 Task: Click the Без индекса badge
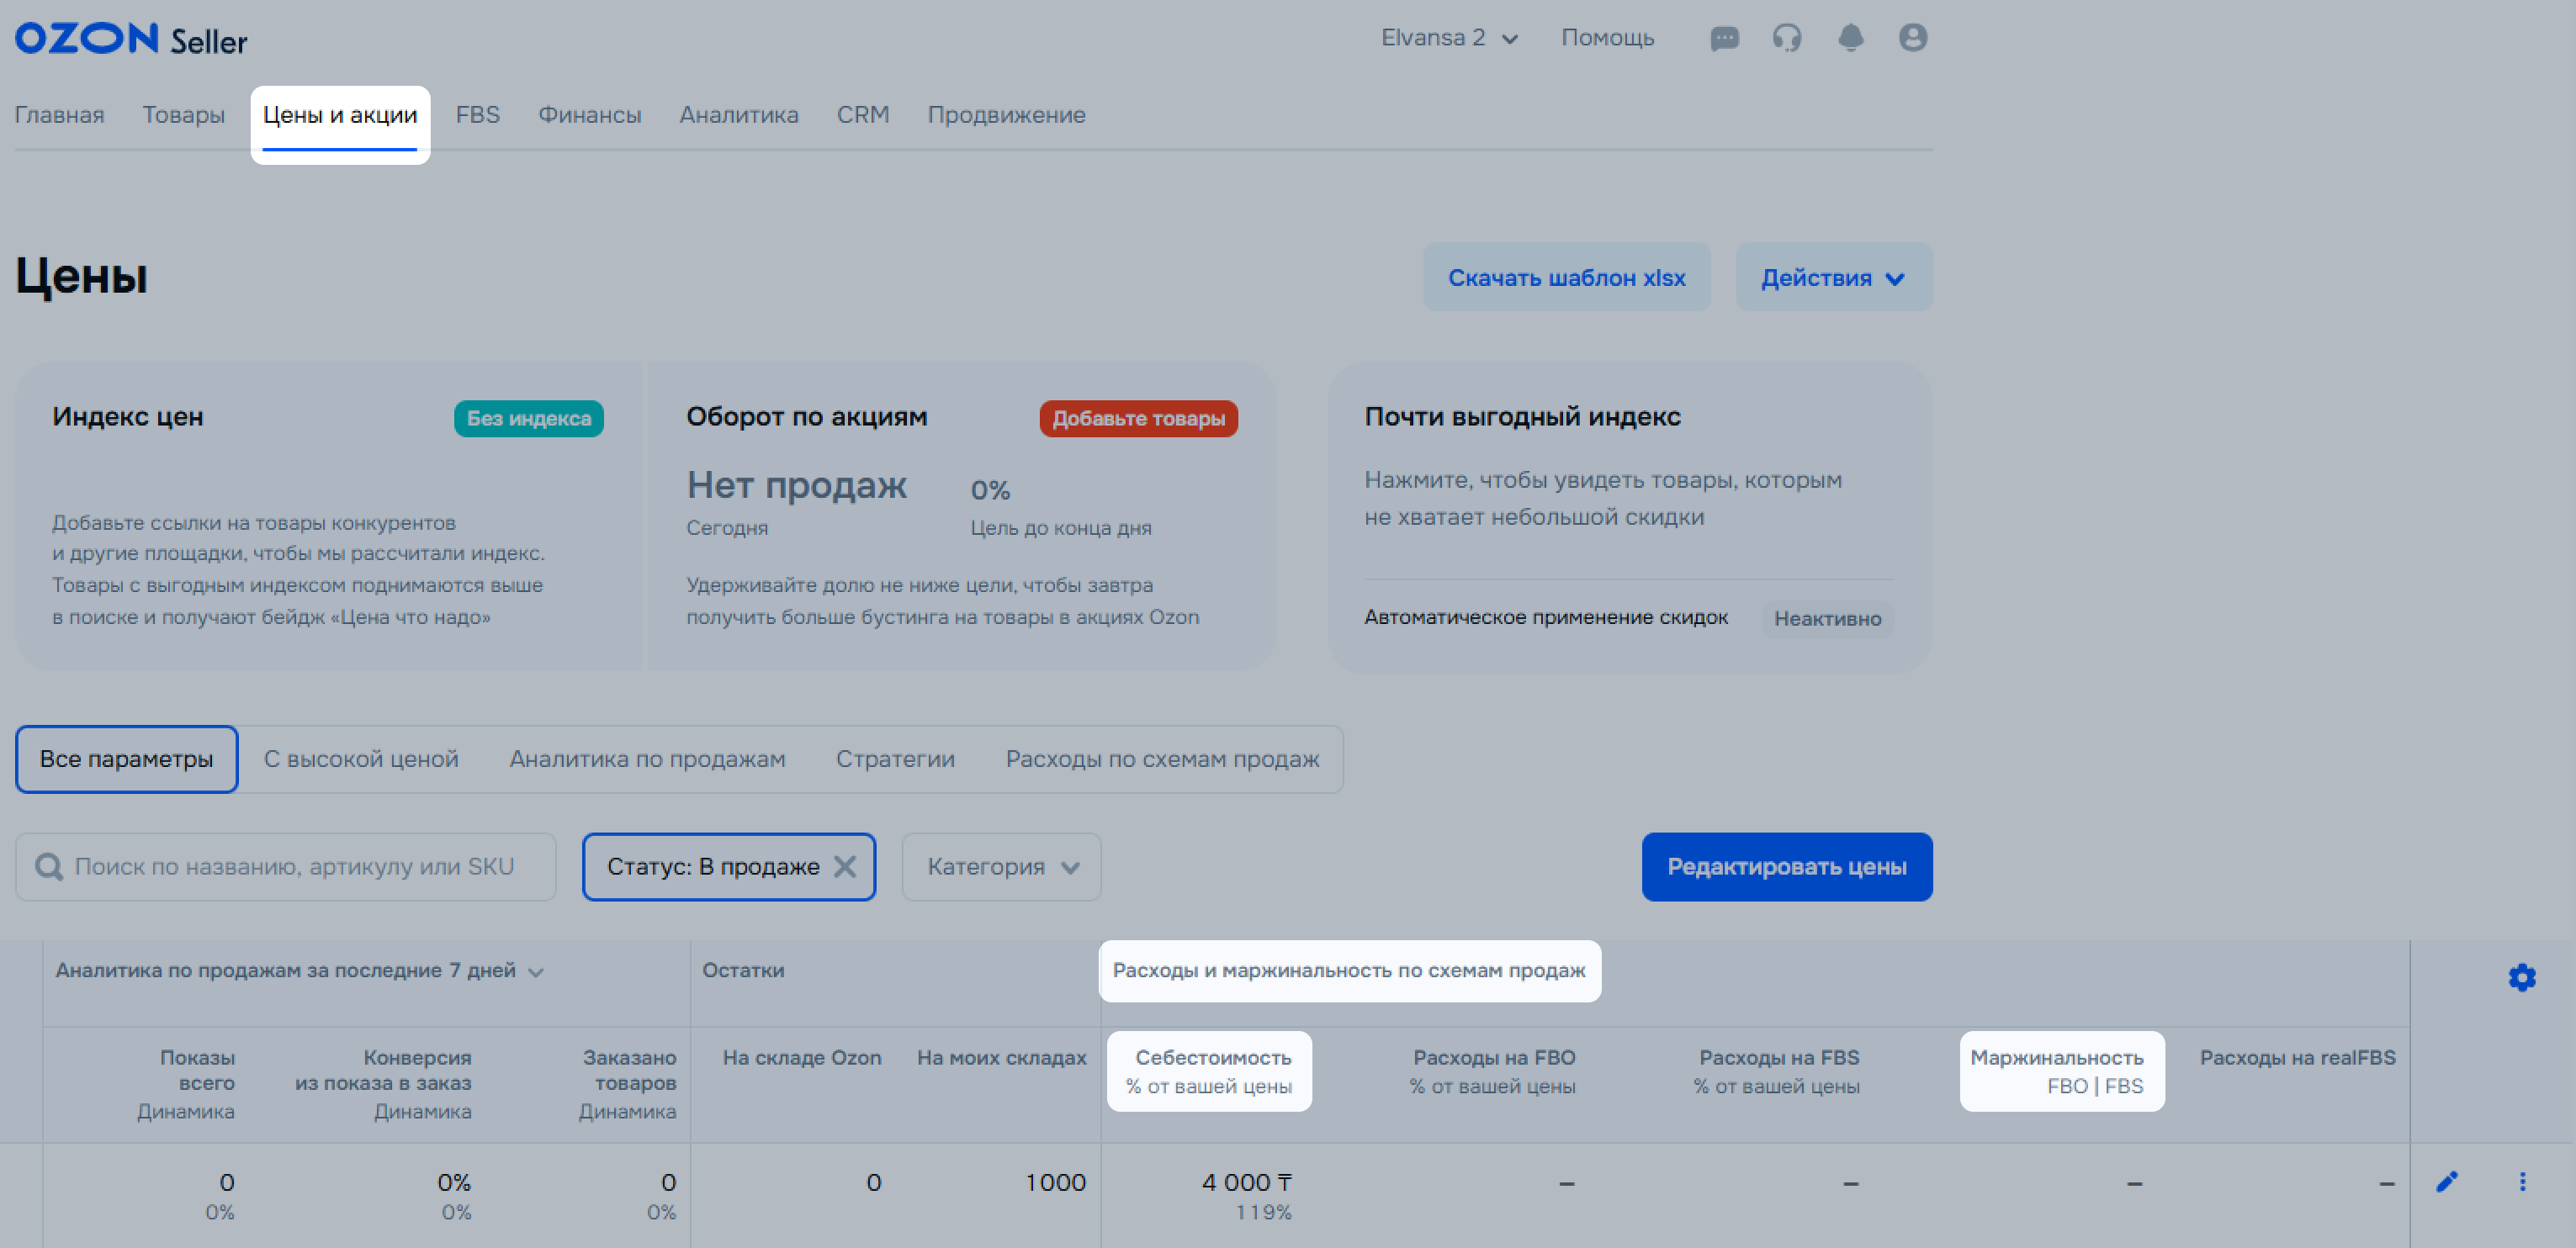click(x=528, y=418)
